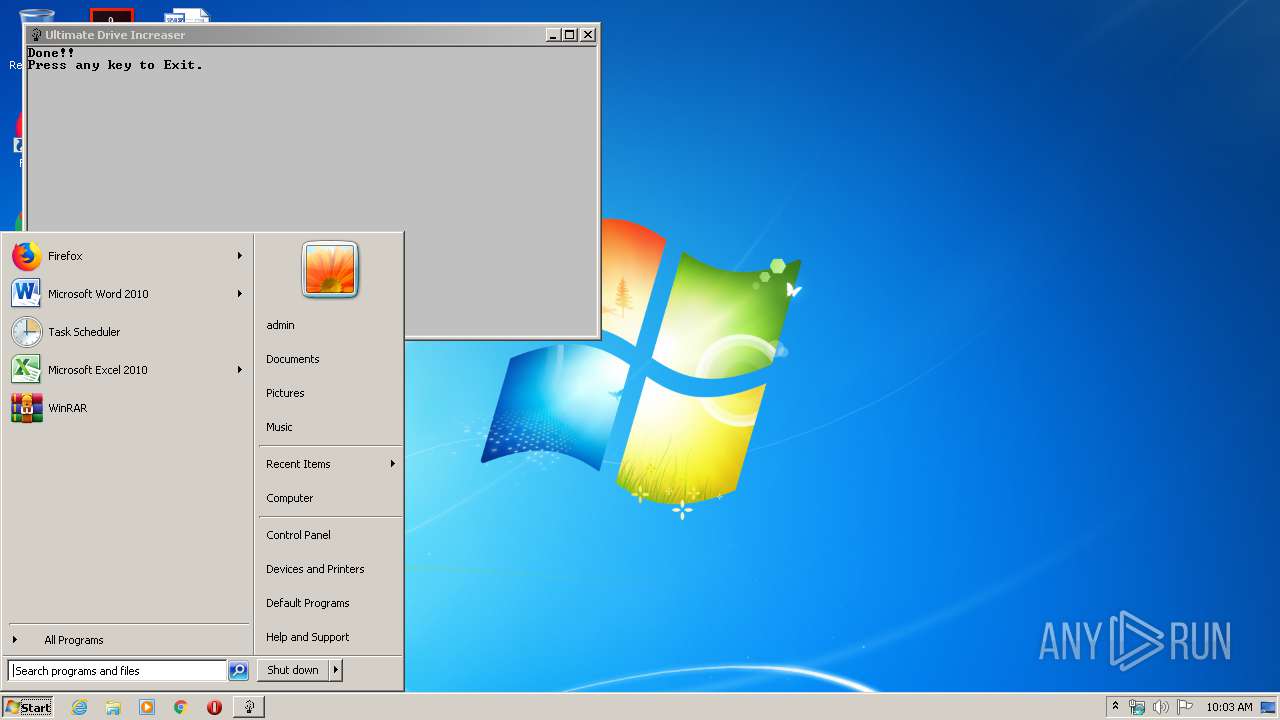Viewport: 1280px width, 720px height.
Task: Open Windows Explorer folder taskbar icon
Action: pyautogui.click(x=113, y=707)
